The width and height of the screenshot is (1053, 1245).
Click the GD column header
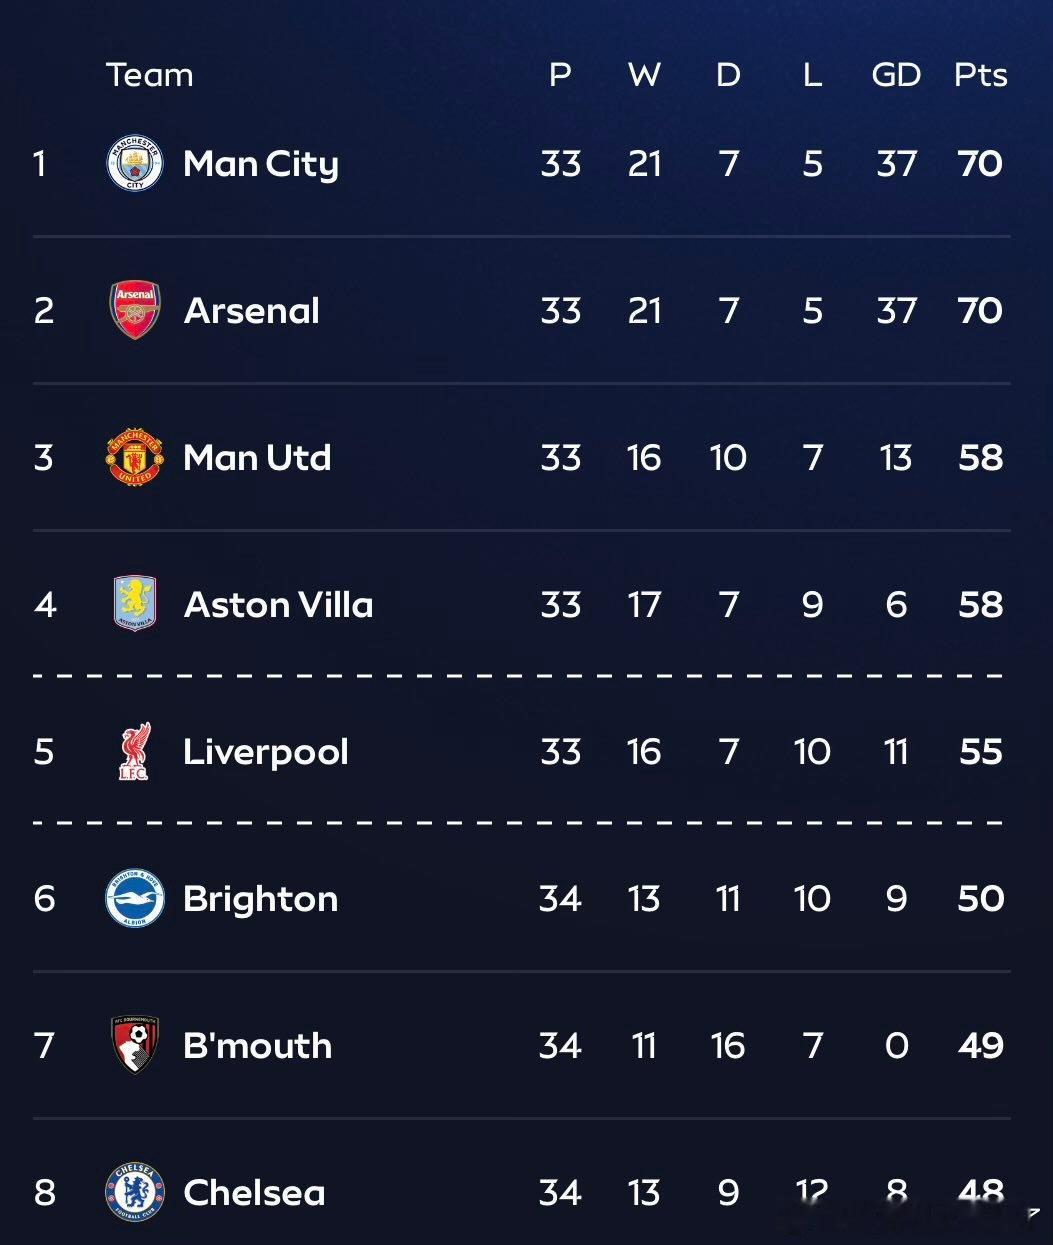pos(896,75)
